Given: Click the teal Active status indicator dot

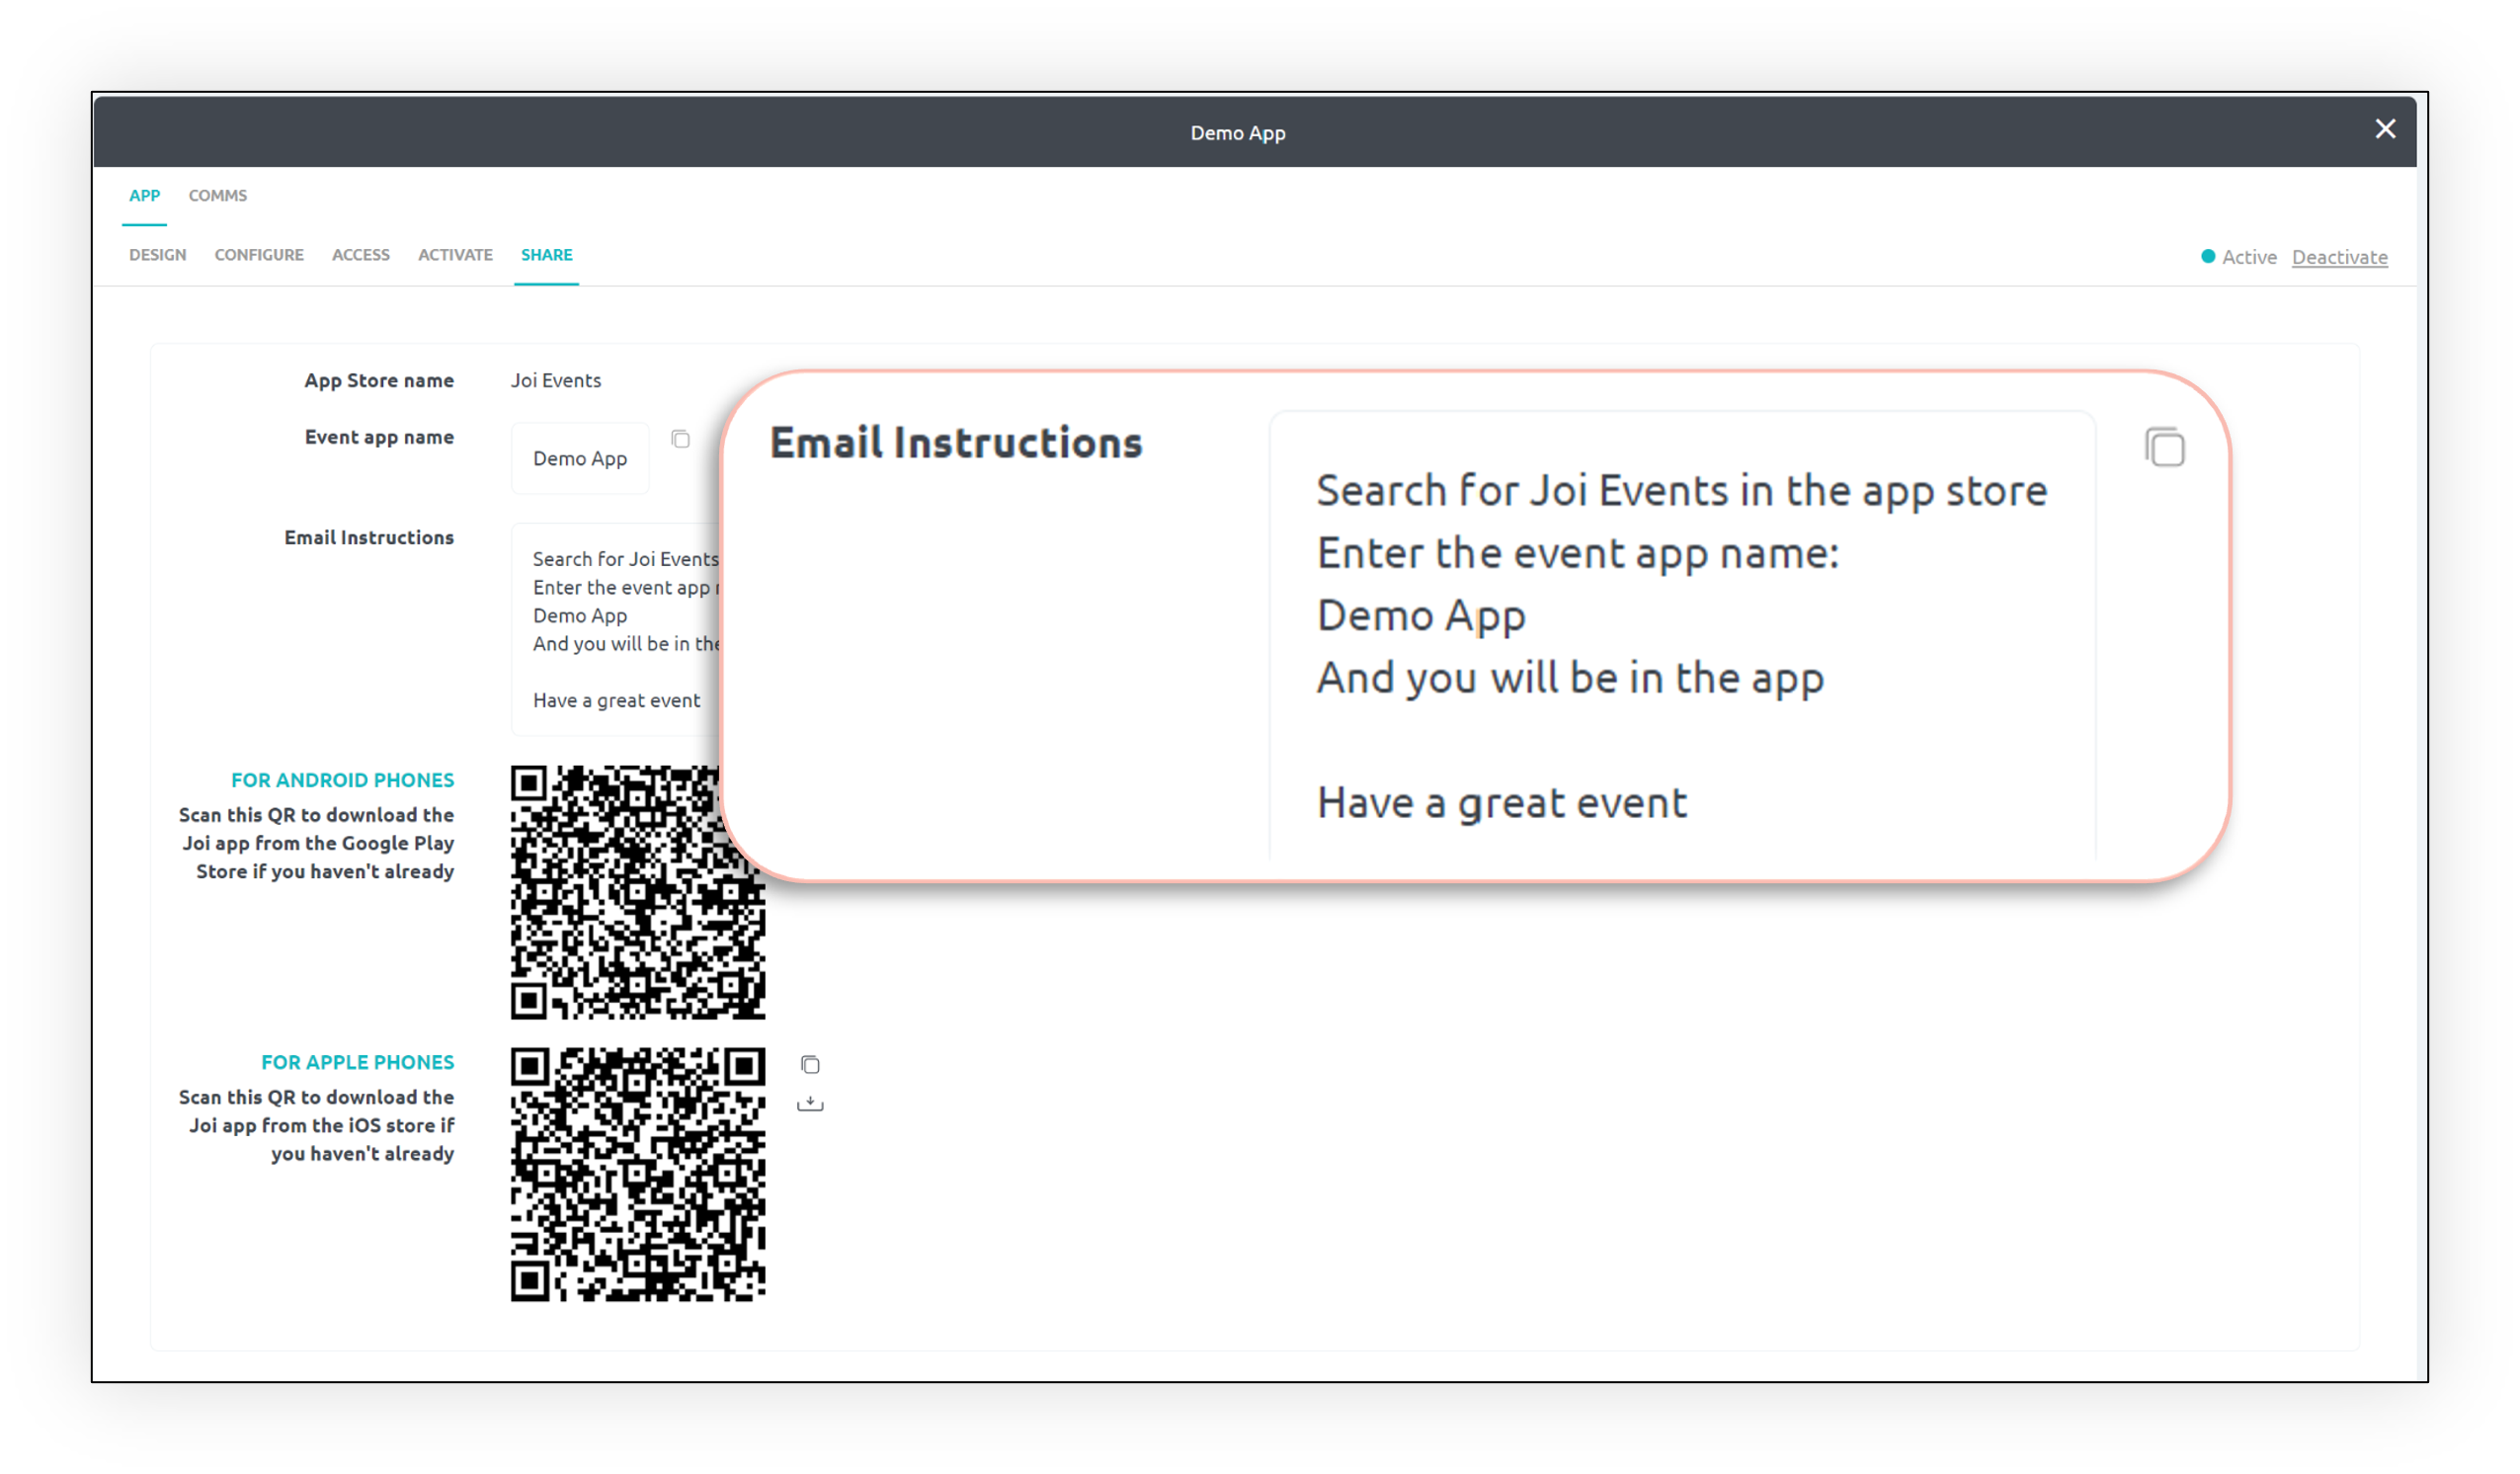Looking at the screenshot, I should (x=2208, y=257).
